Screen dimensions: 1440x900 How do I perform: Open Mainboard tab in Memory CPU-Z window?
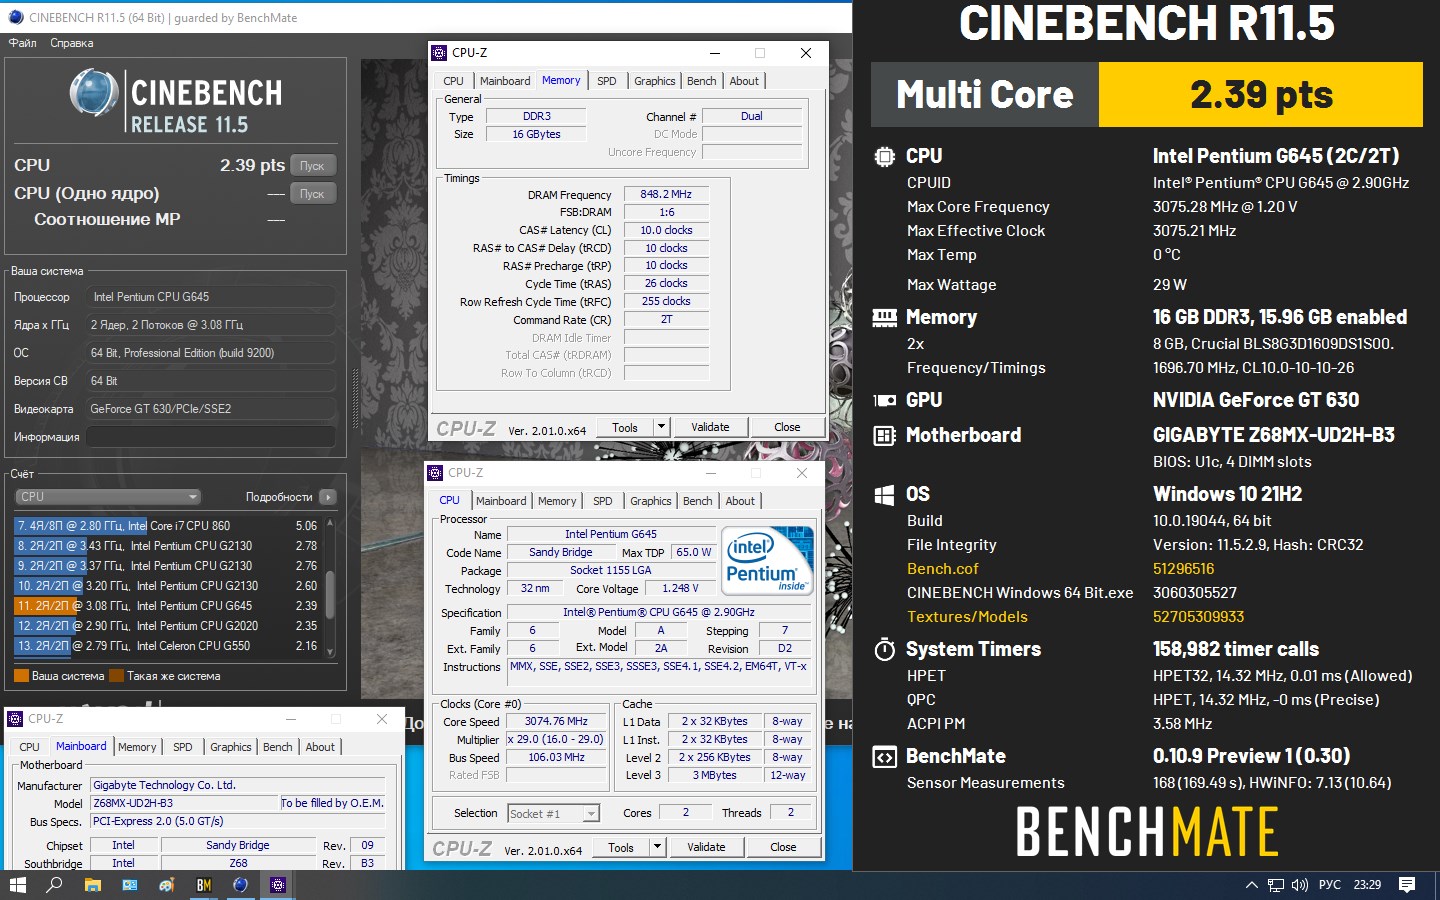point(505,81)
